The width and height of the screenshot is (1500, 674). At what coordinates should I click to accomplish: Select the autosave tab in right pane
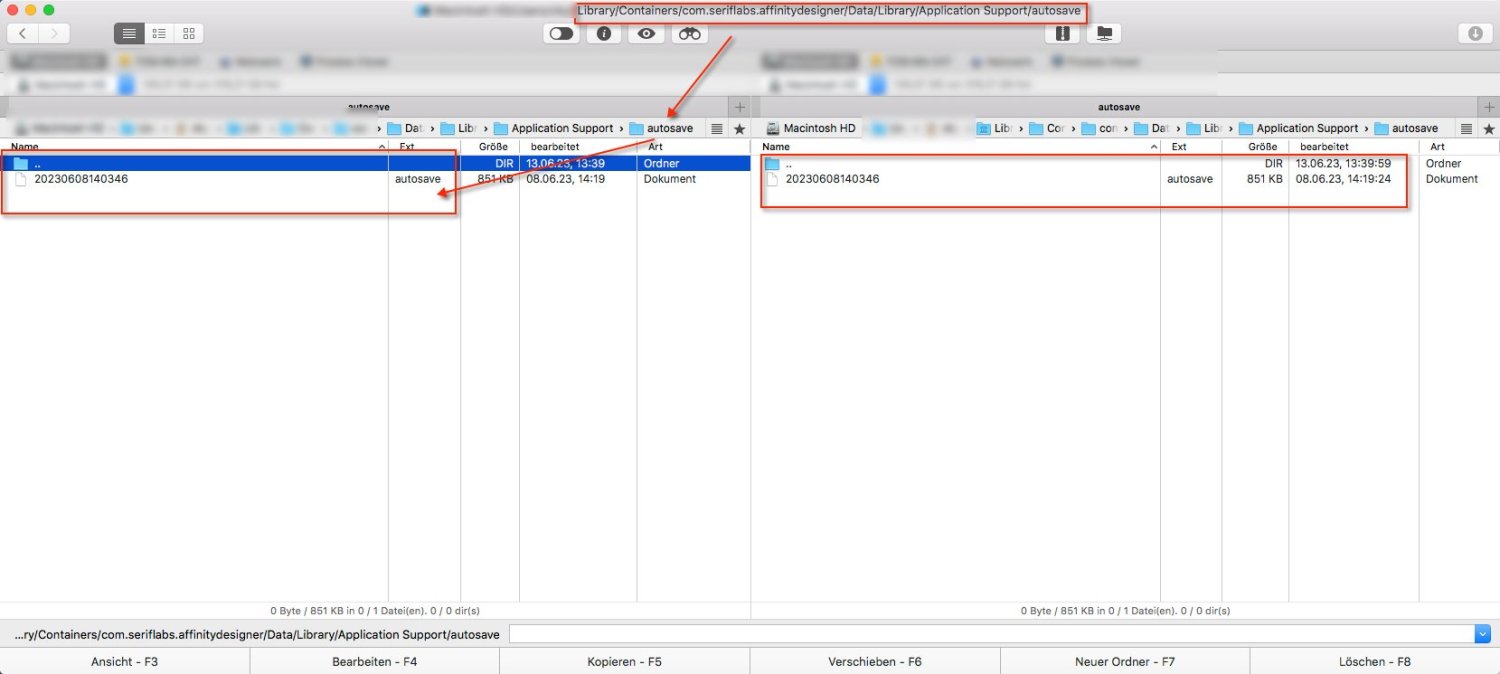click(1120, 106)
